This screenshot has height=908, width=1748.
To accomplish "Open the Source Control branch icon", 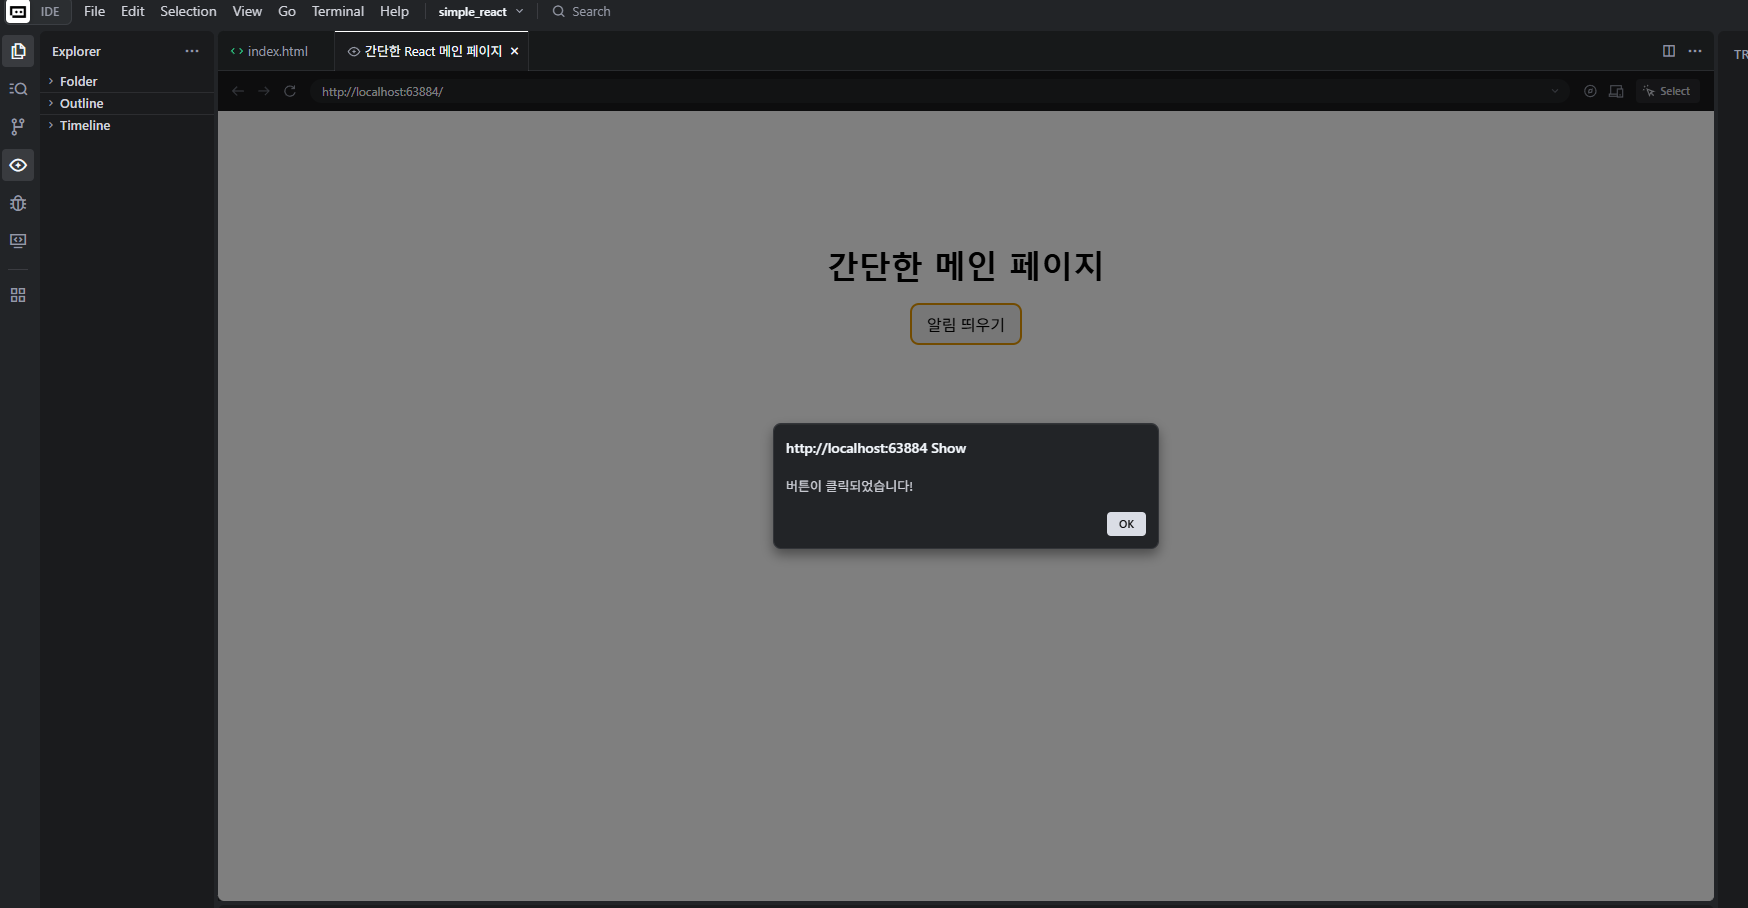I will pos(18,127).
